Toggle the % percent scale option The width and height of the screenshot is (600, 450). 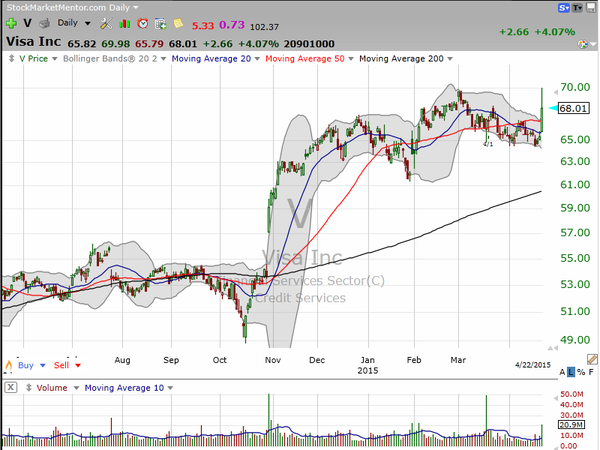581,372
